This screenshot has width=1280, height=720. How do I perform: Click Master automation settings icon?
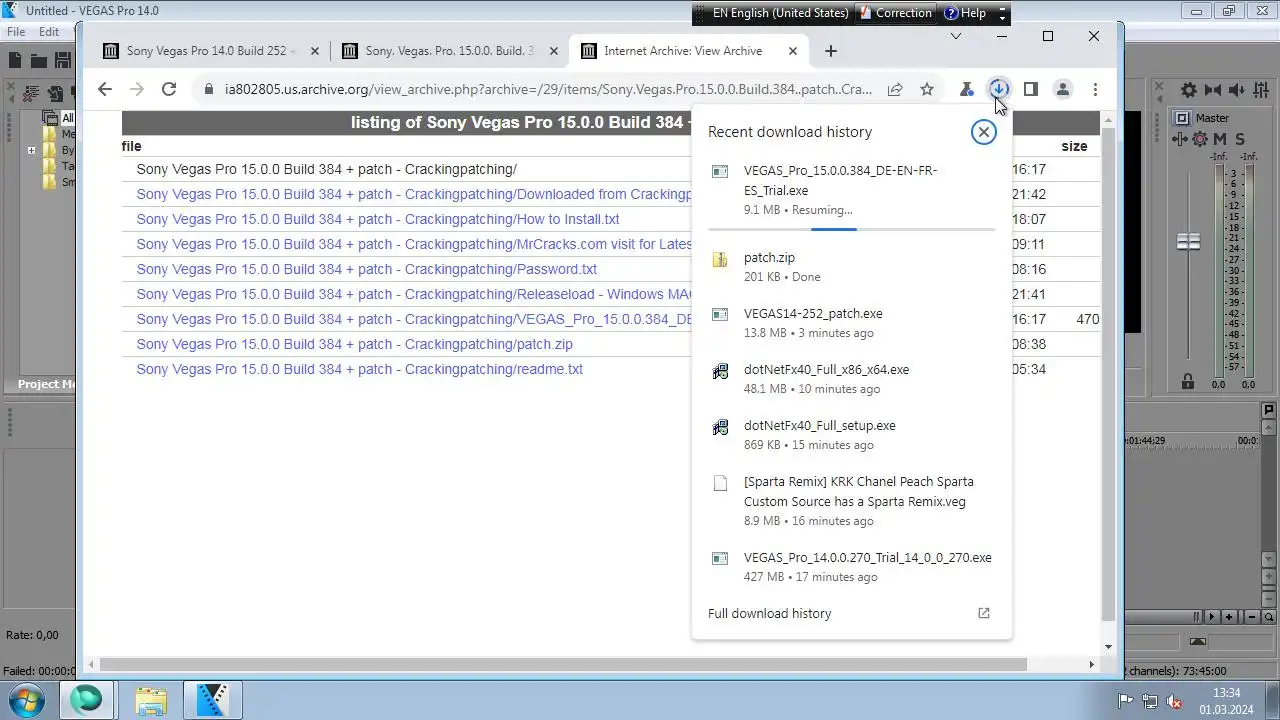(1200, 139)
